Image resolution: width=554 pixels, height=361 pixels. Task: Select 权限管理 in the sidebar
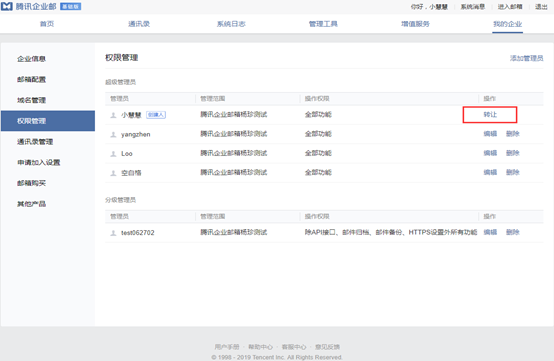tap(48, 121)
